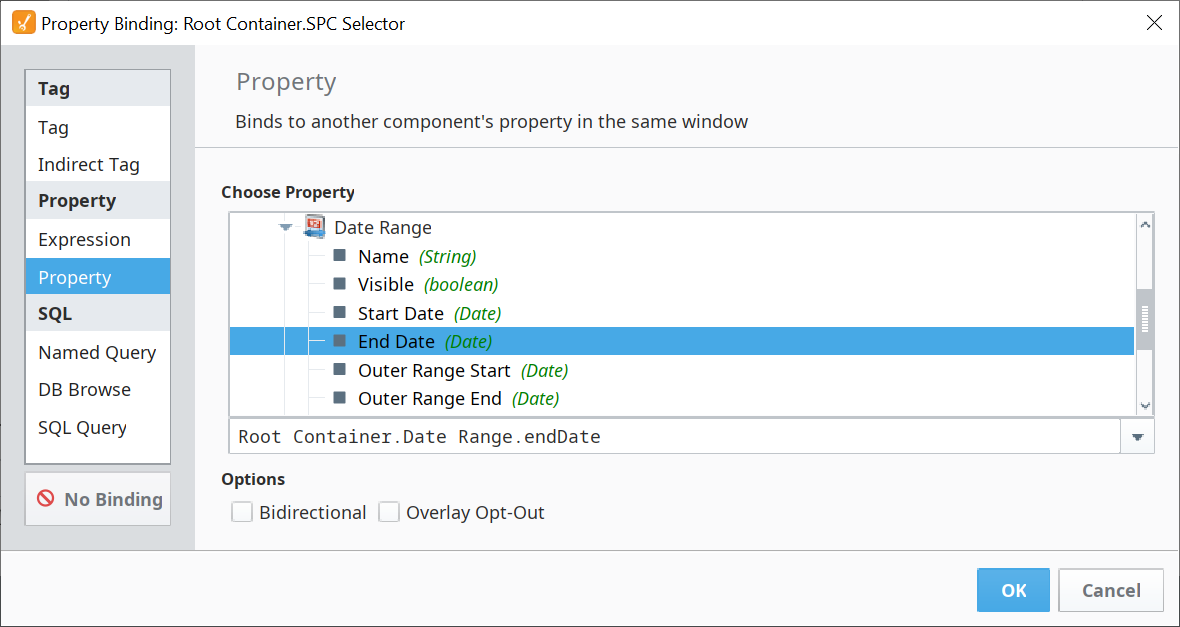Click the square icon beside Outer Range End
1180x627 pixels.
[339, 398]
